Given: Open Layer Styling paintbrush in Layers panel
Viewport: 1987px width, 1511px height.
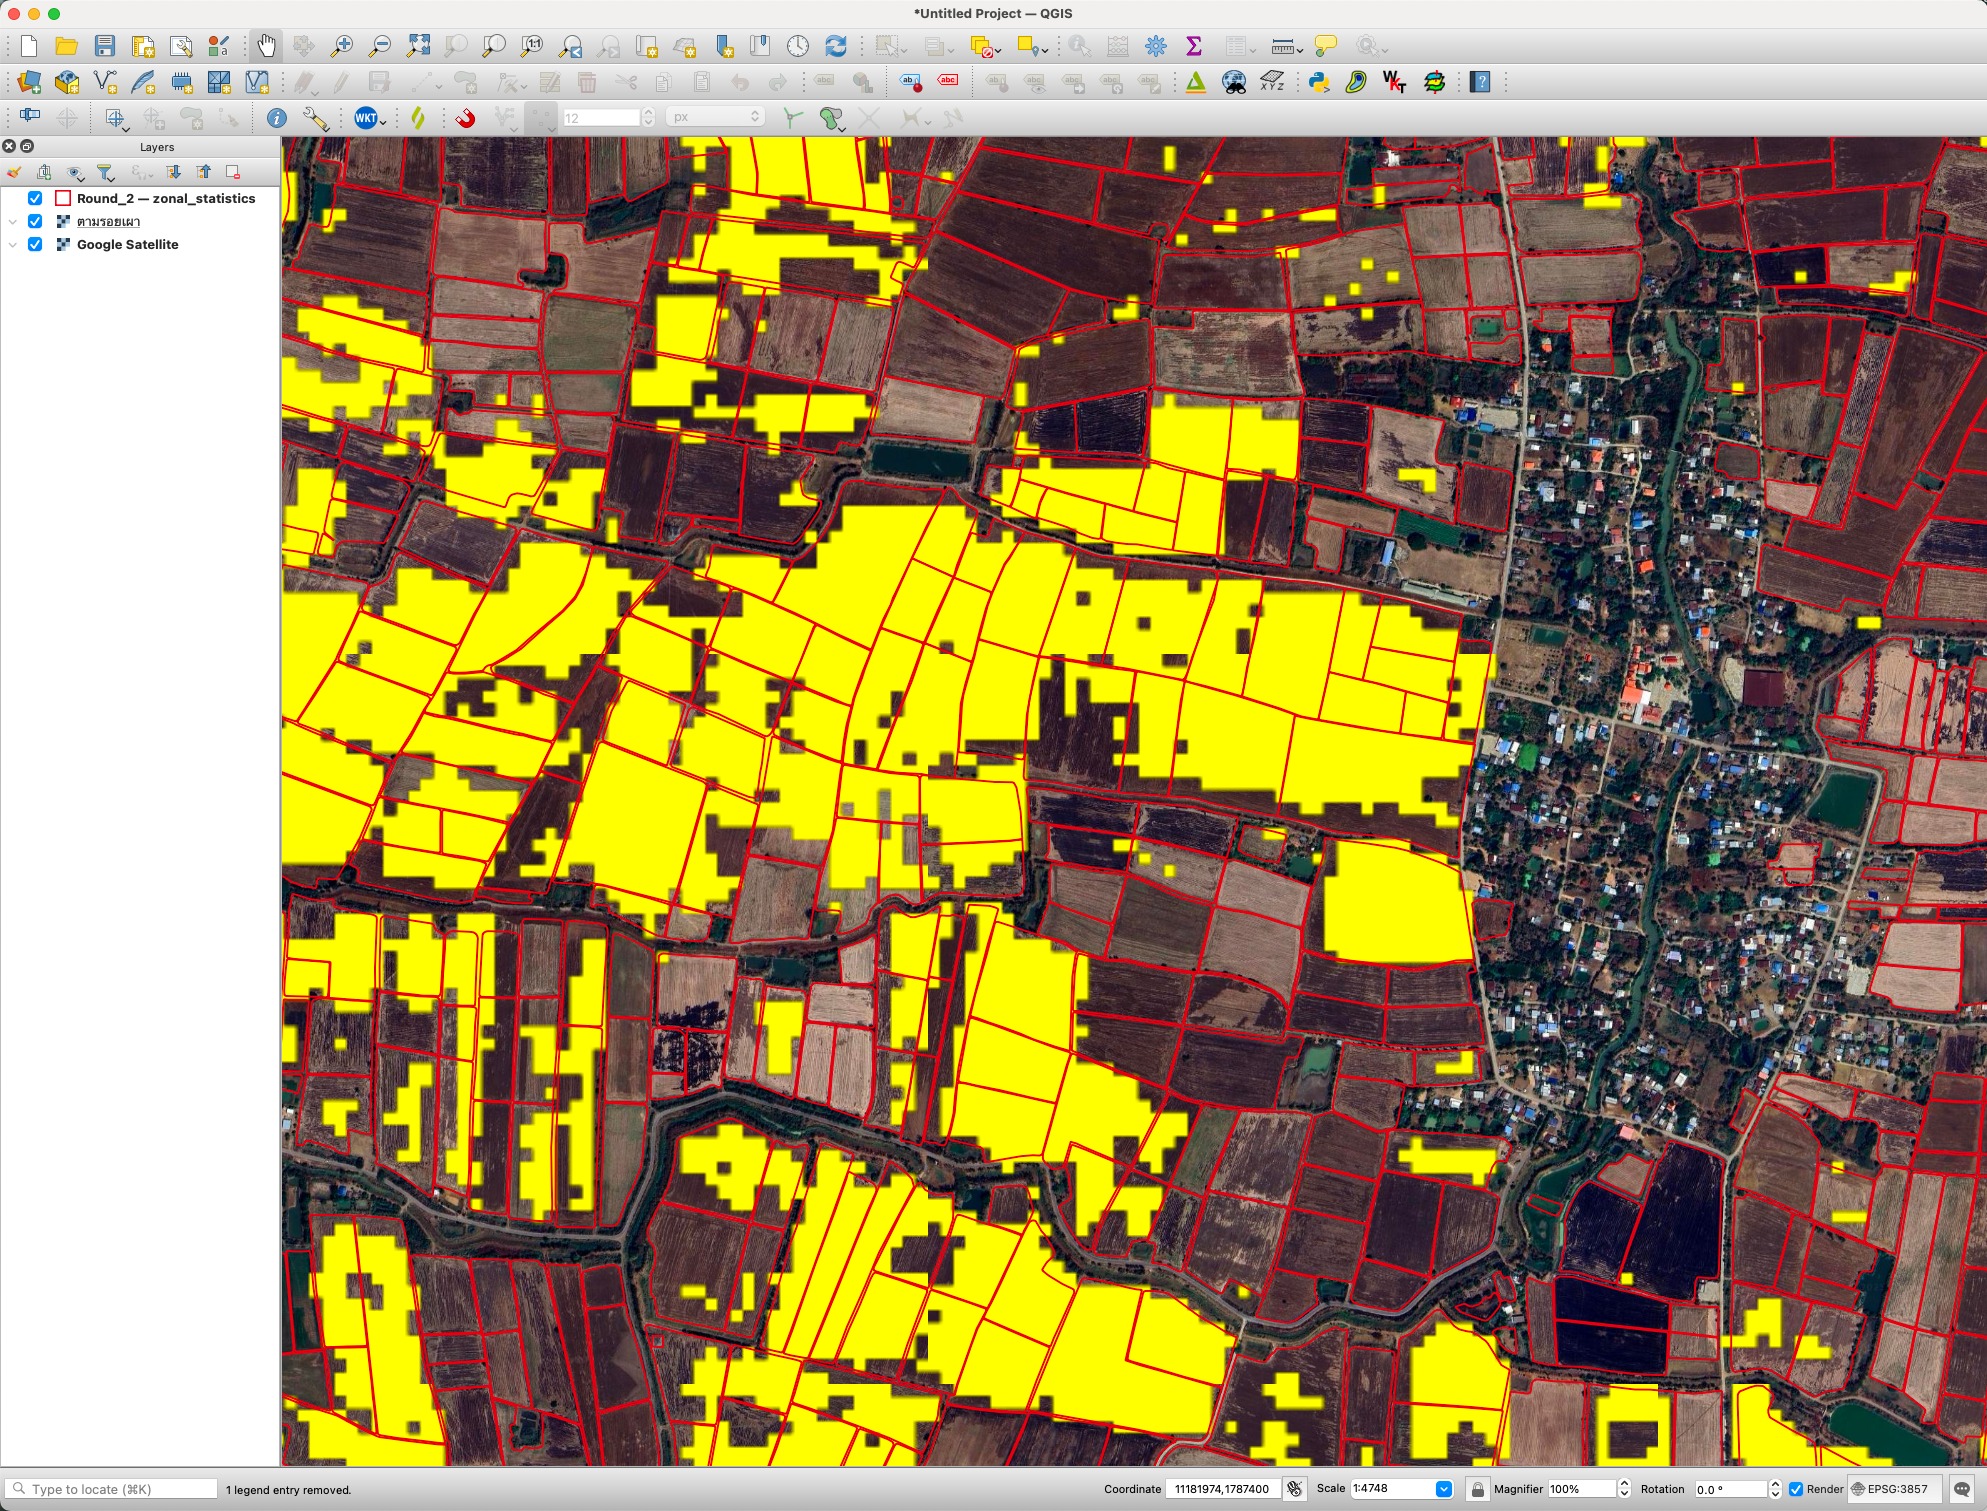Looking at the screenshot, I should pyautogui.click(x=14, y=172).
